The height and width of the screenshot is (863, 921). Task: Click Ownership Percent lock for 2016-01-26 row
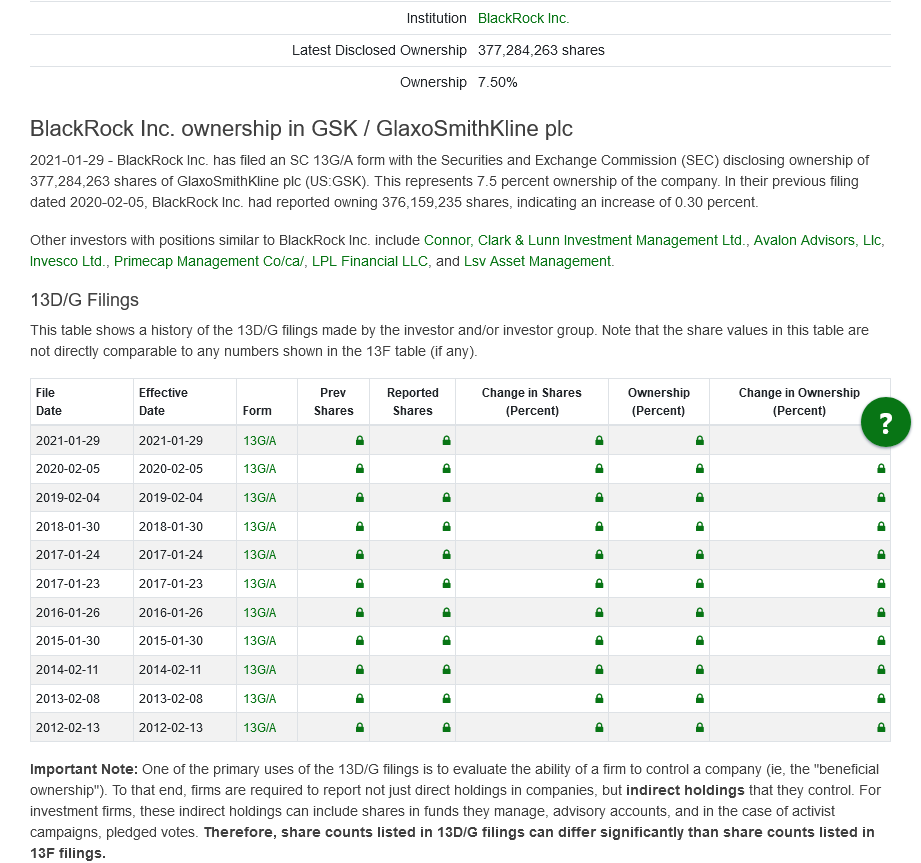[700, 612]
